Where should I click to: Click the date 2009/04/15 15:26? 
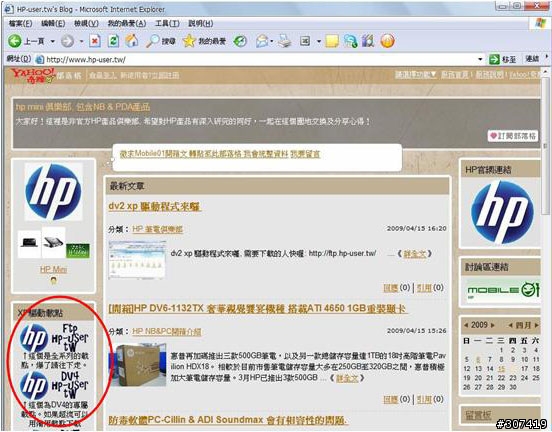tap(416, 331)
